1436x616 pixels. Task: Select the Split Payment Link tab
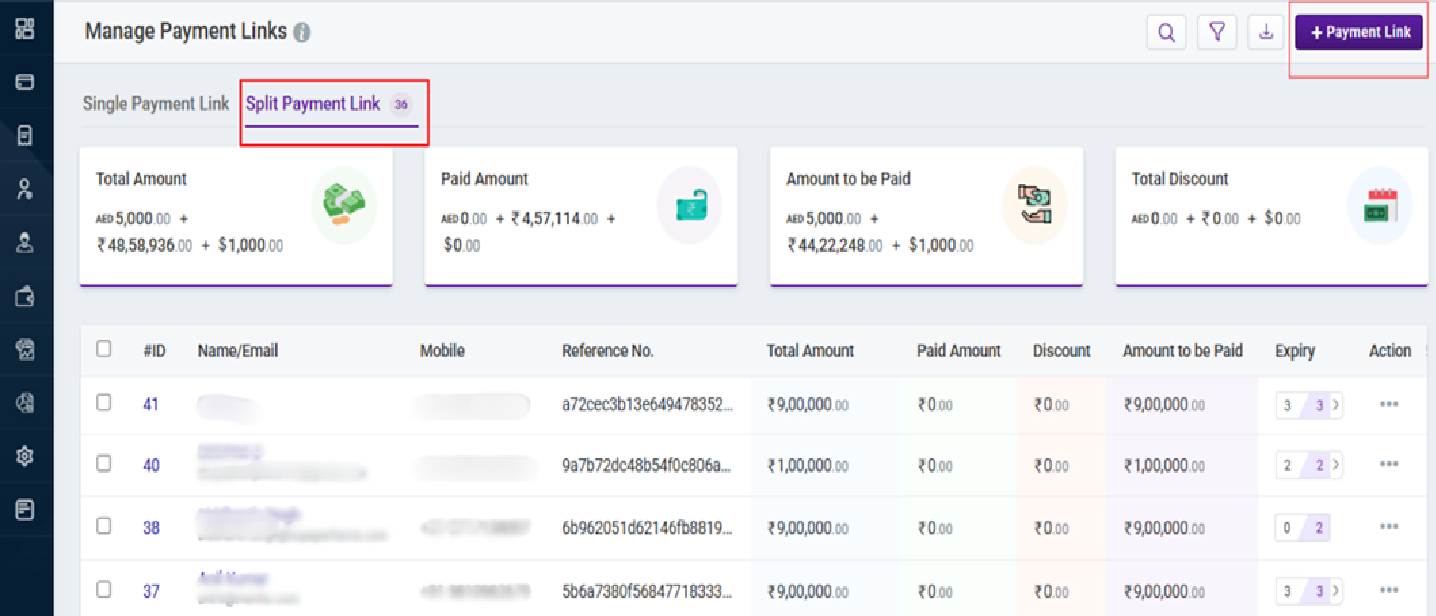330,104
